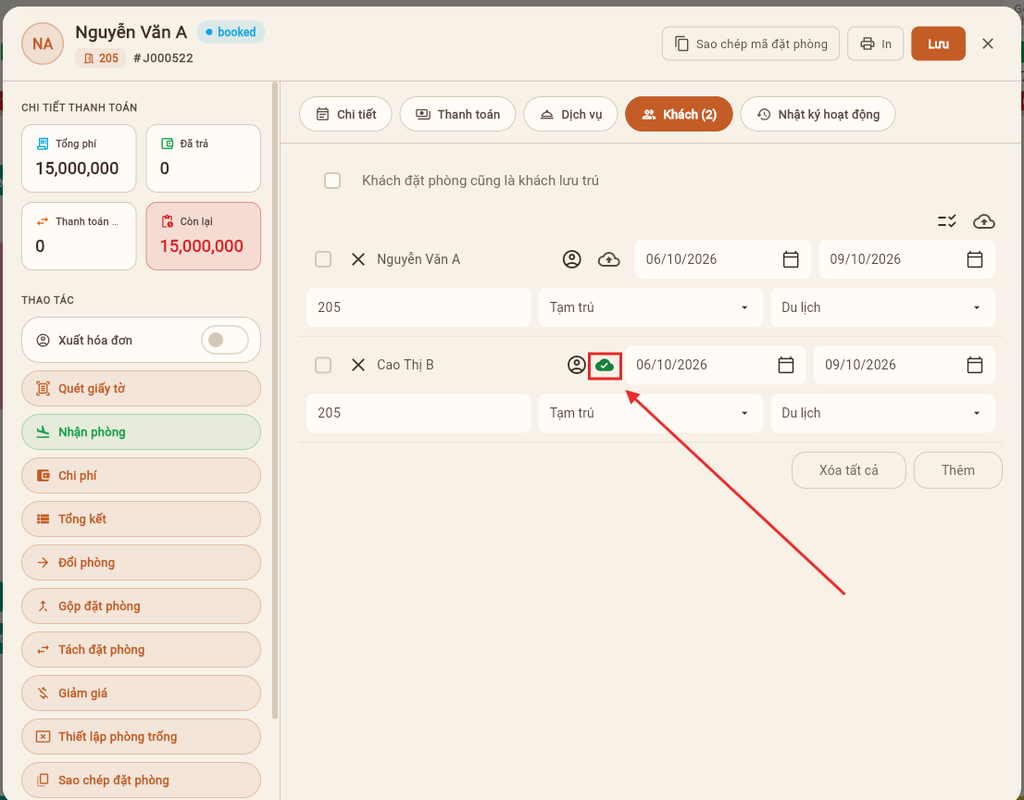The height and width of the screenshot is (800, 1024).
Task: Open the profile icon for Nguyễn Văn A
Action: [571, 260]
